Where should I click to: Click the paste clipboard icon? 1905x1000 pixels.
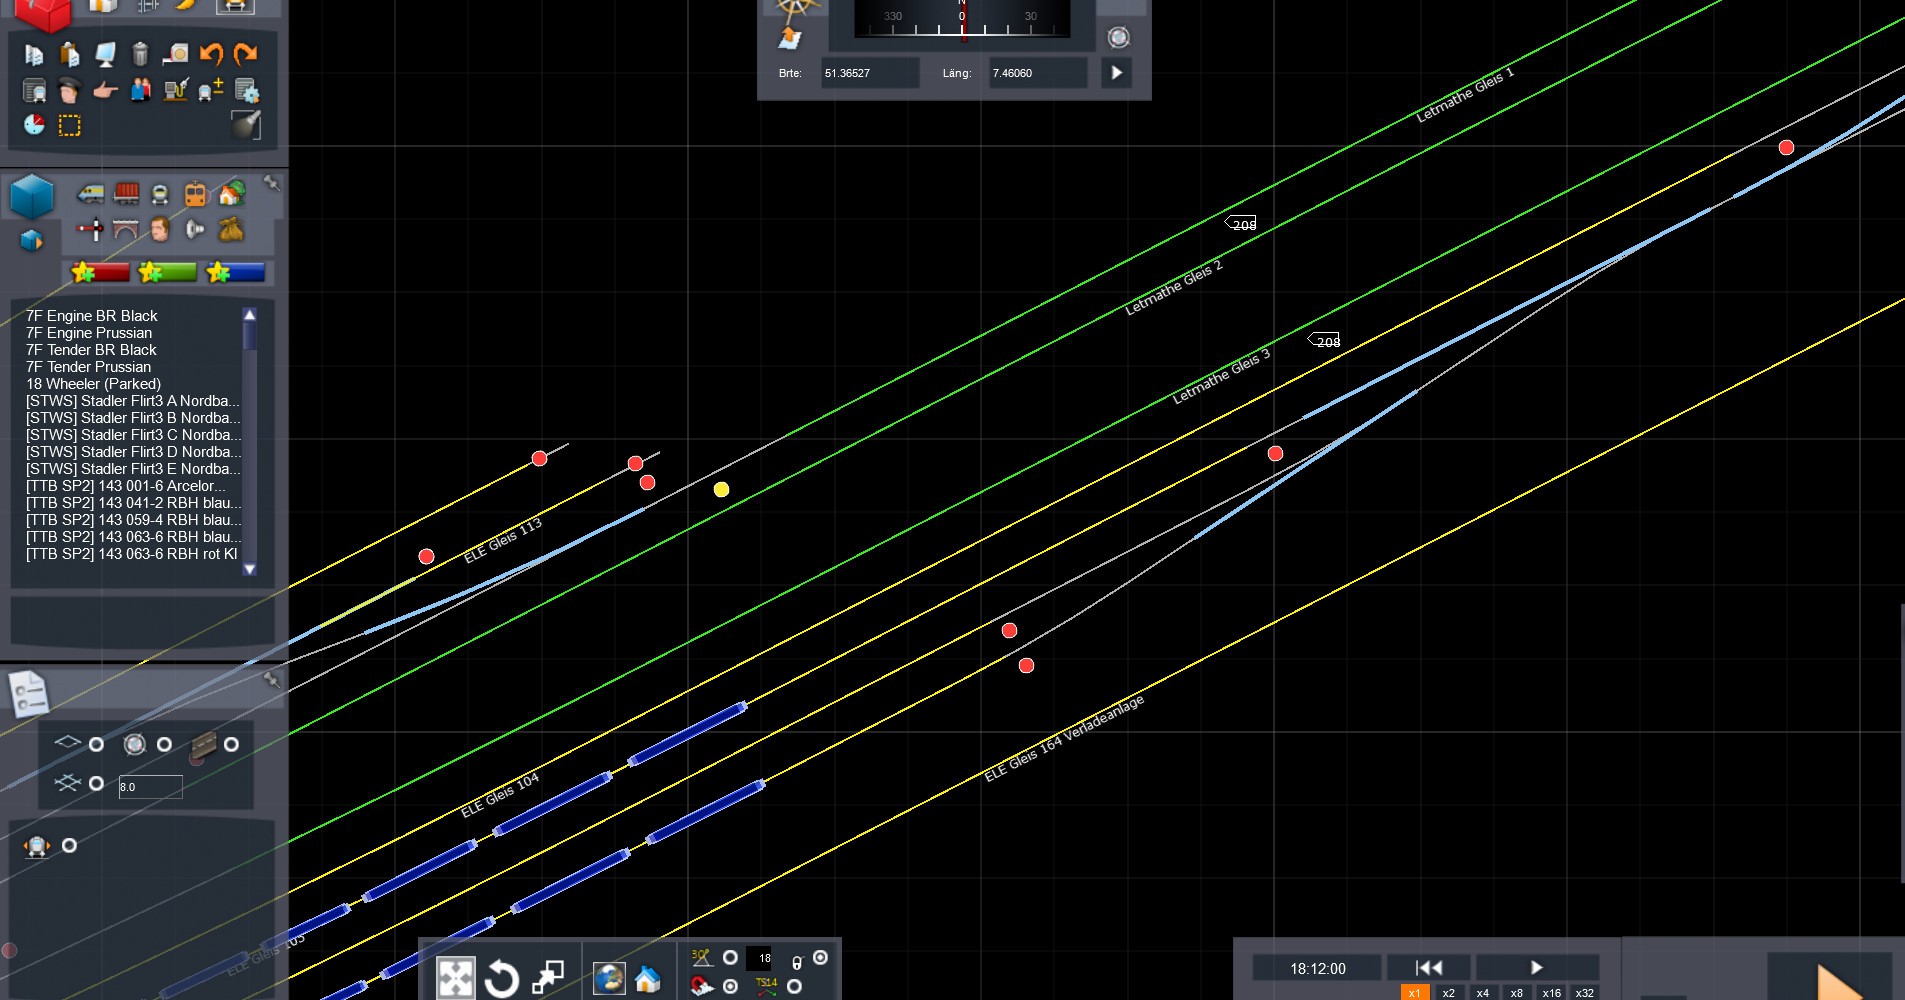coord(69,54)
